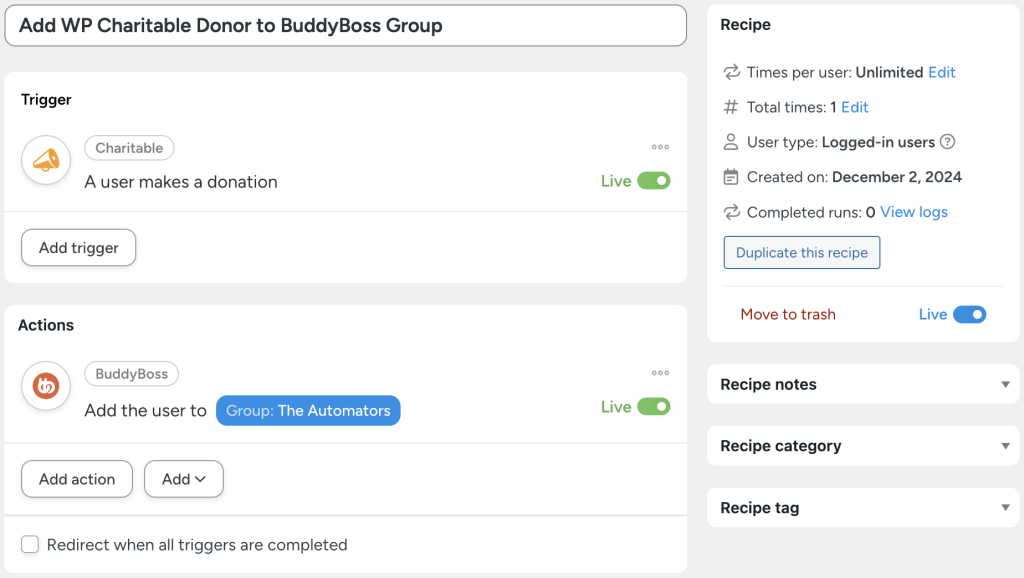Click the hash icon beside Total times
The height and width of the screenshot is (578, 1024).
point(730,107)
